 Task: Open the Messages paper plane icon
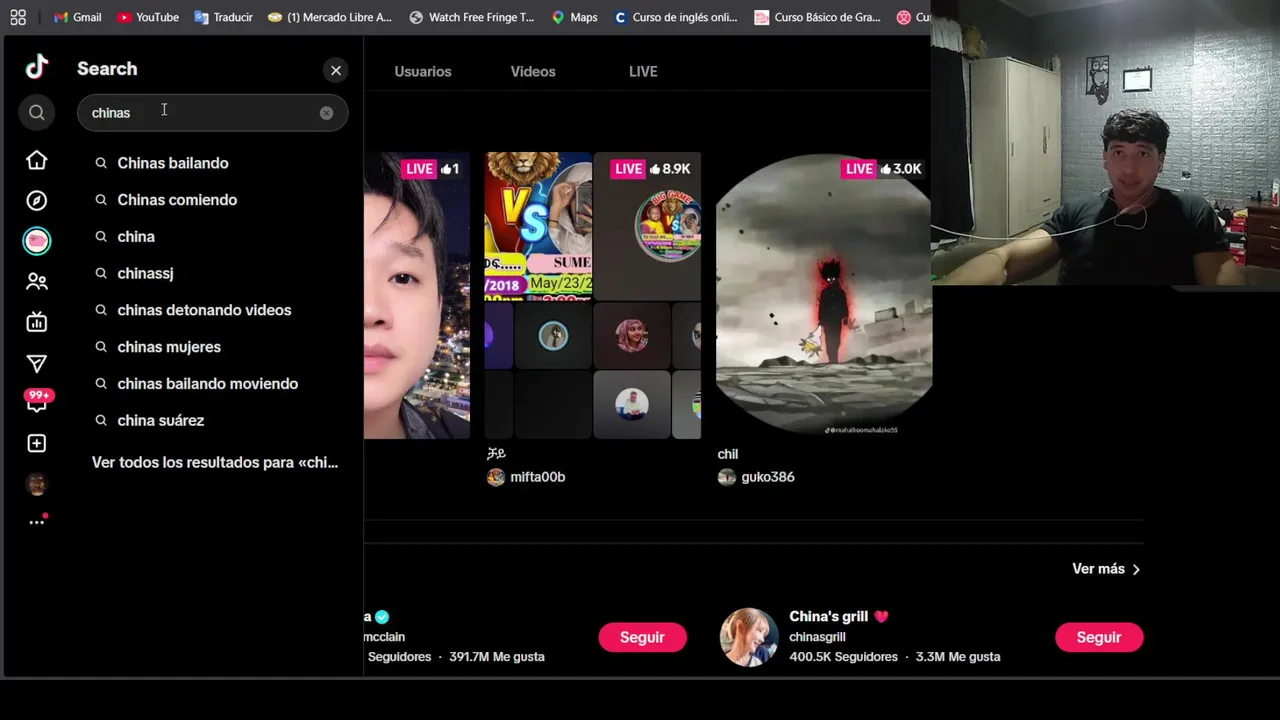pyautogui.click(x=37, y=364)
